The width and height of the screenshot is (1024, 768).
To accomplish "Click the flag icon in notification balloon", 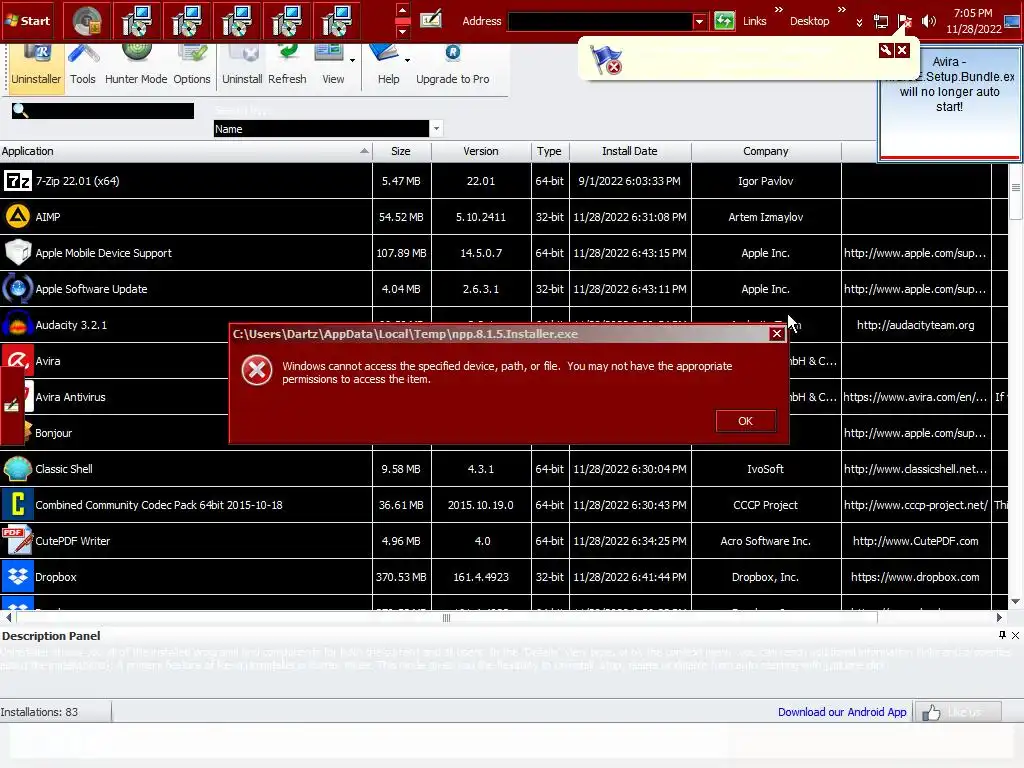I will (x=606, y=59).
